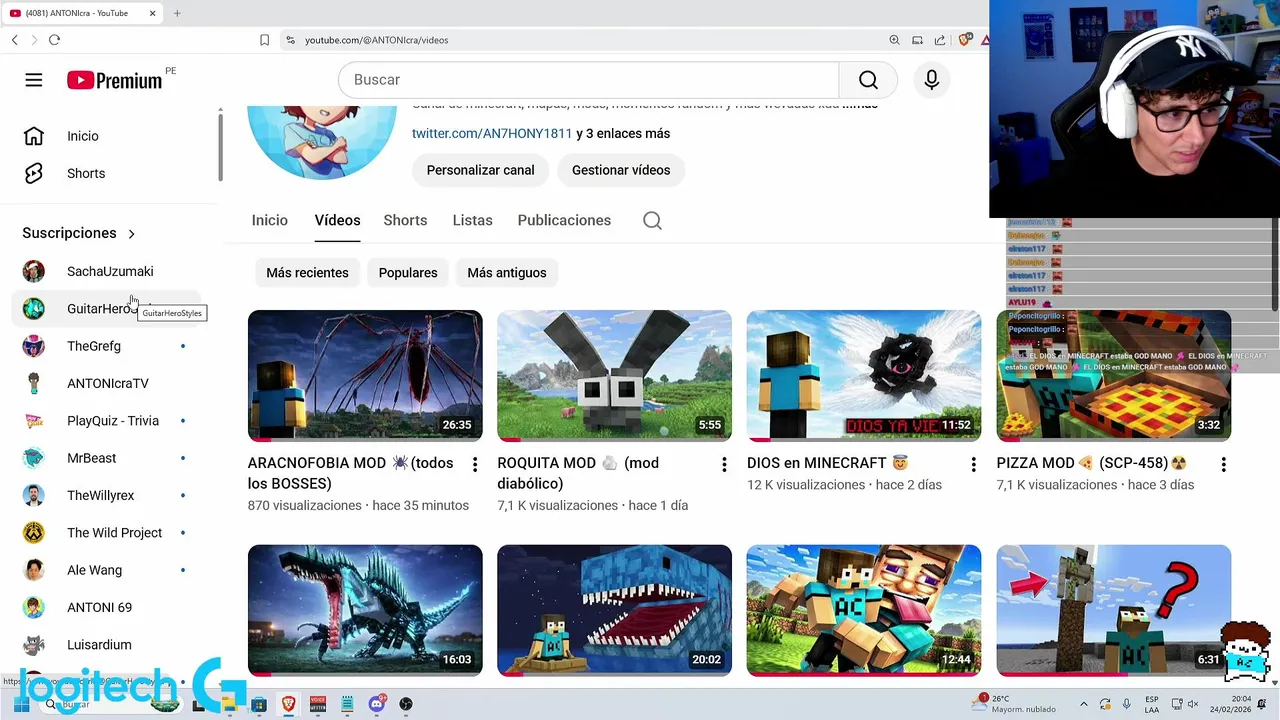Open MrBeast channel avatar

point(34,458)
